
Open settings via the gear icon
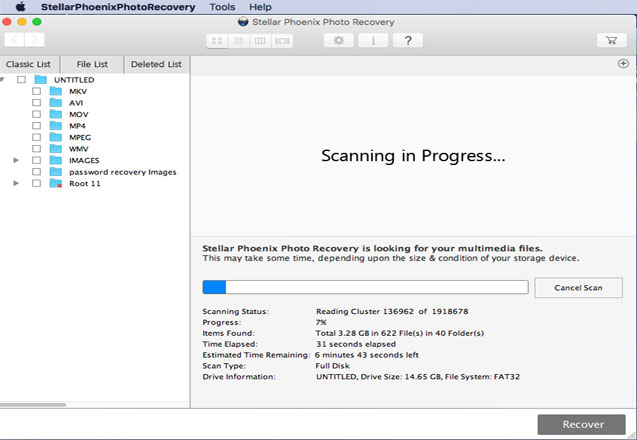pos(338,40)
